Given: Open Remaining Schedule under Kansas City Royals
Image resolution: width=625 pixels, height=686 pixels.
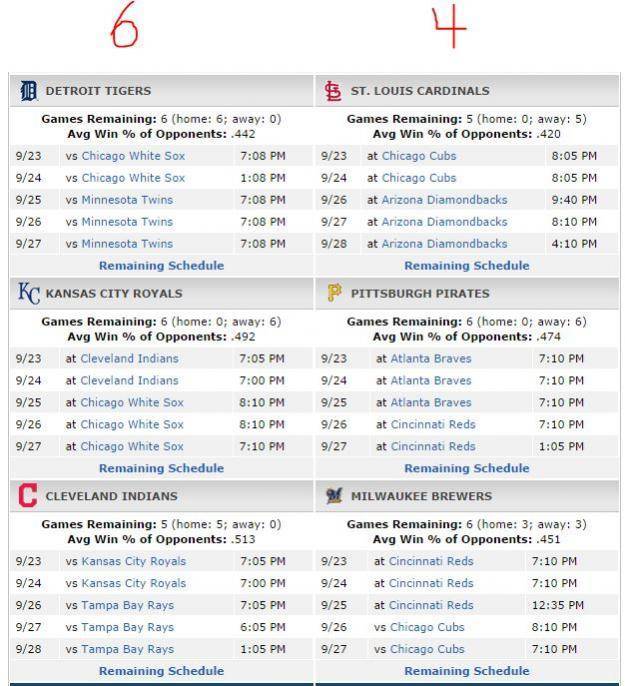Looking at the screenshot, I should click(x=161, y=468).
